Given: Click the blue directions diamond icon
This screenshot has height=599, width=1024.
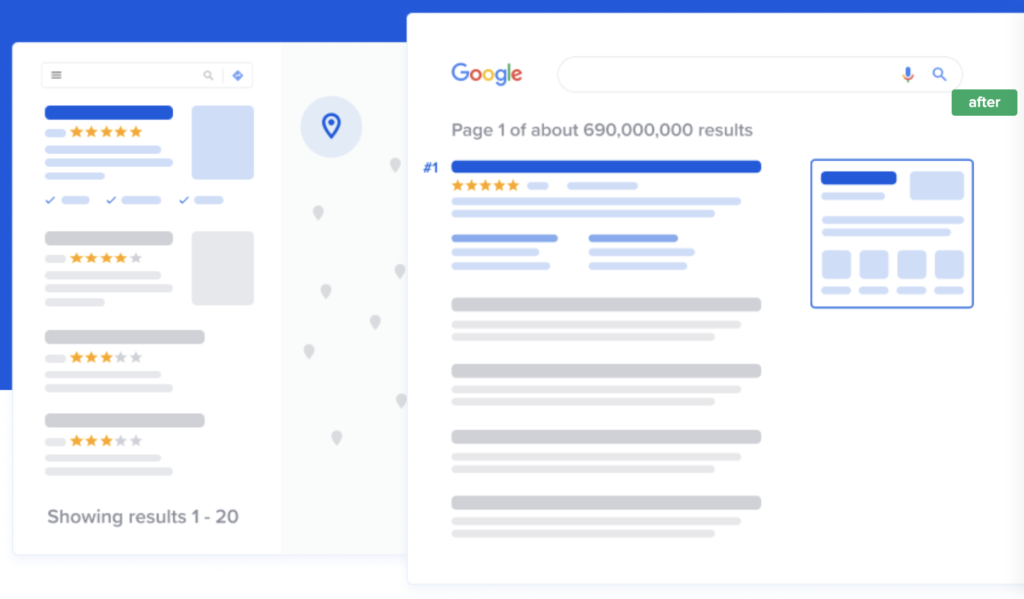Looking at the screenshot, I should 238,75.
